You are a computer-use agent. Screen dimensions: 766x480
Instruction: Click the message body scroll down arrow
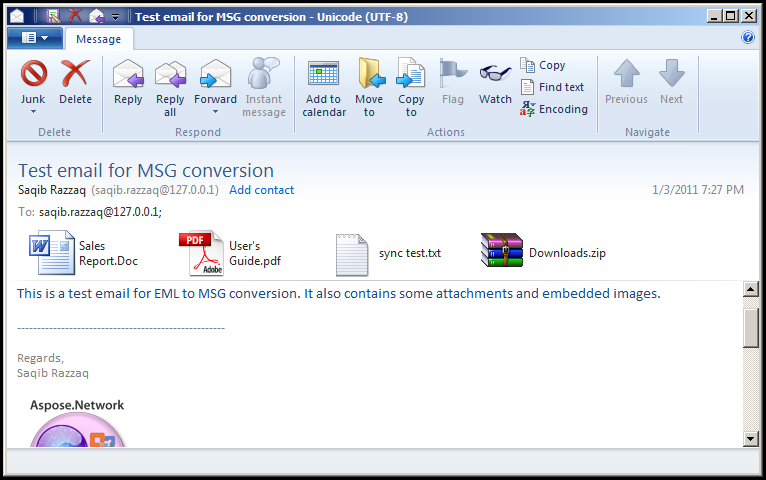pyautogui.click(x=751, y=438)
